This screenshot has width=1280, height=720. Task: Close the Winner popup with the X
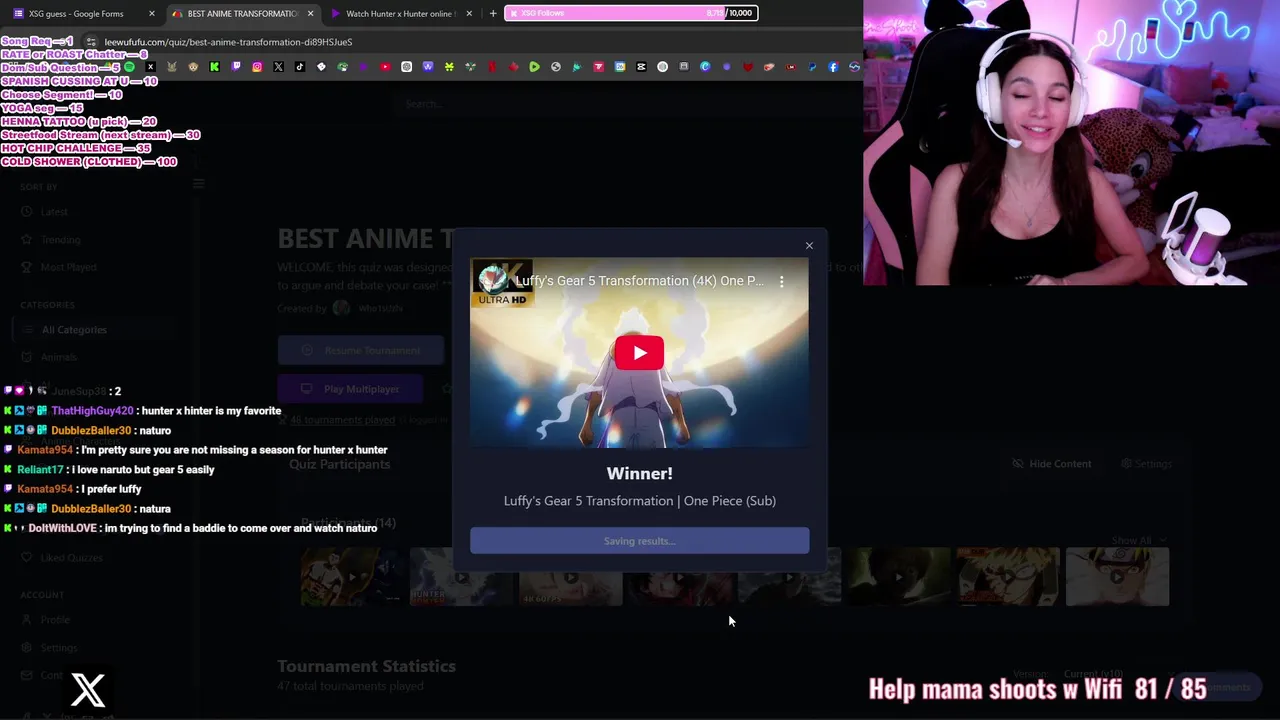click(809, 245)
